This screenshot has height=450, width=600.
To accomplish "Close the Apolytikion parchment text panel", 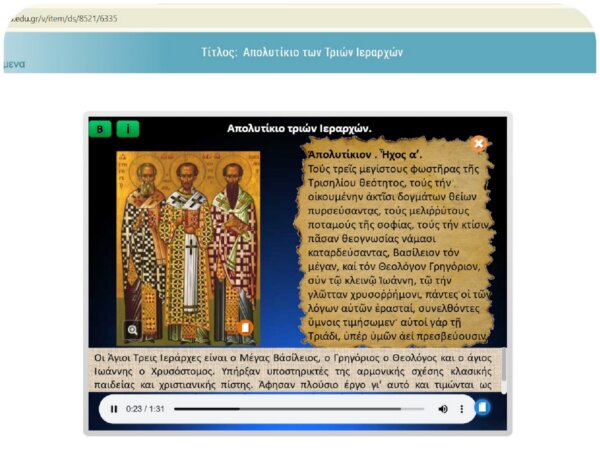I will click(479, 143).
